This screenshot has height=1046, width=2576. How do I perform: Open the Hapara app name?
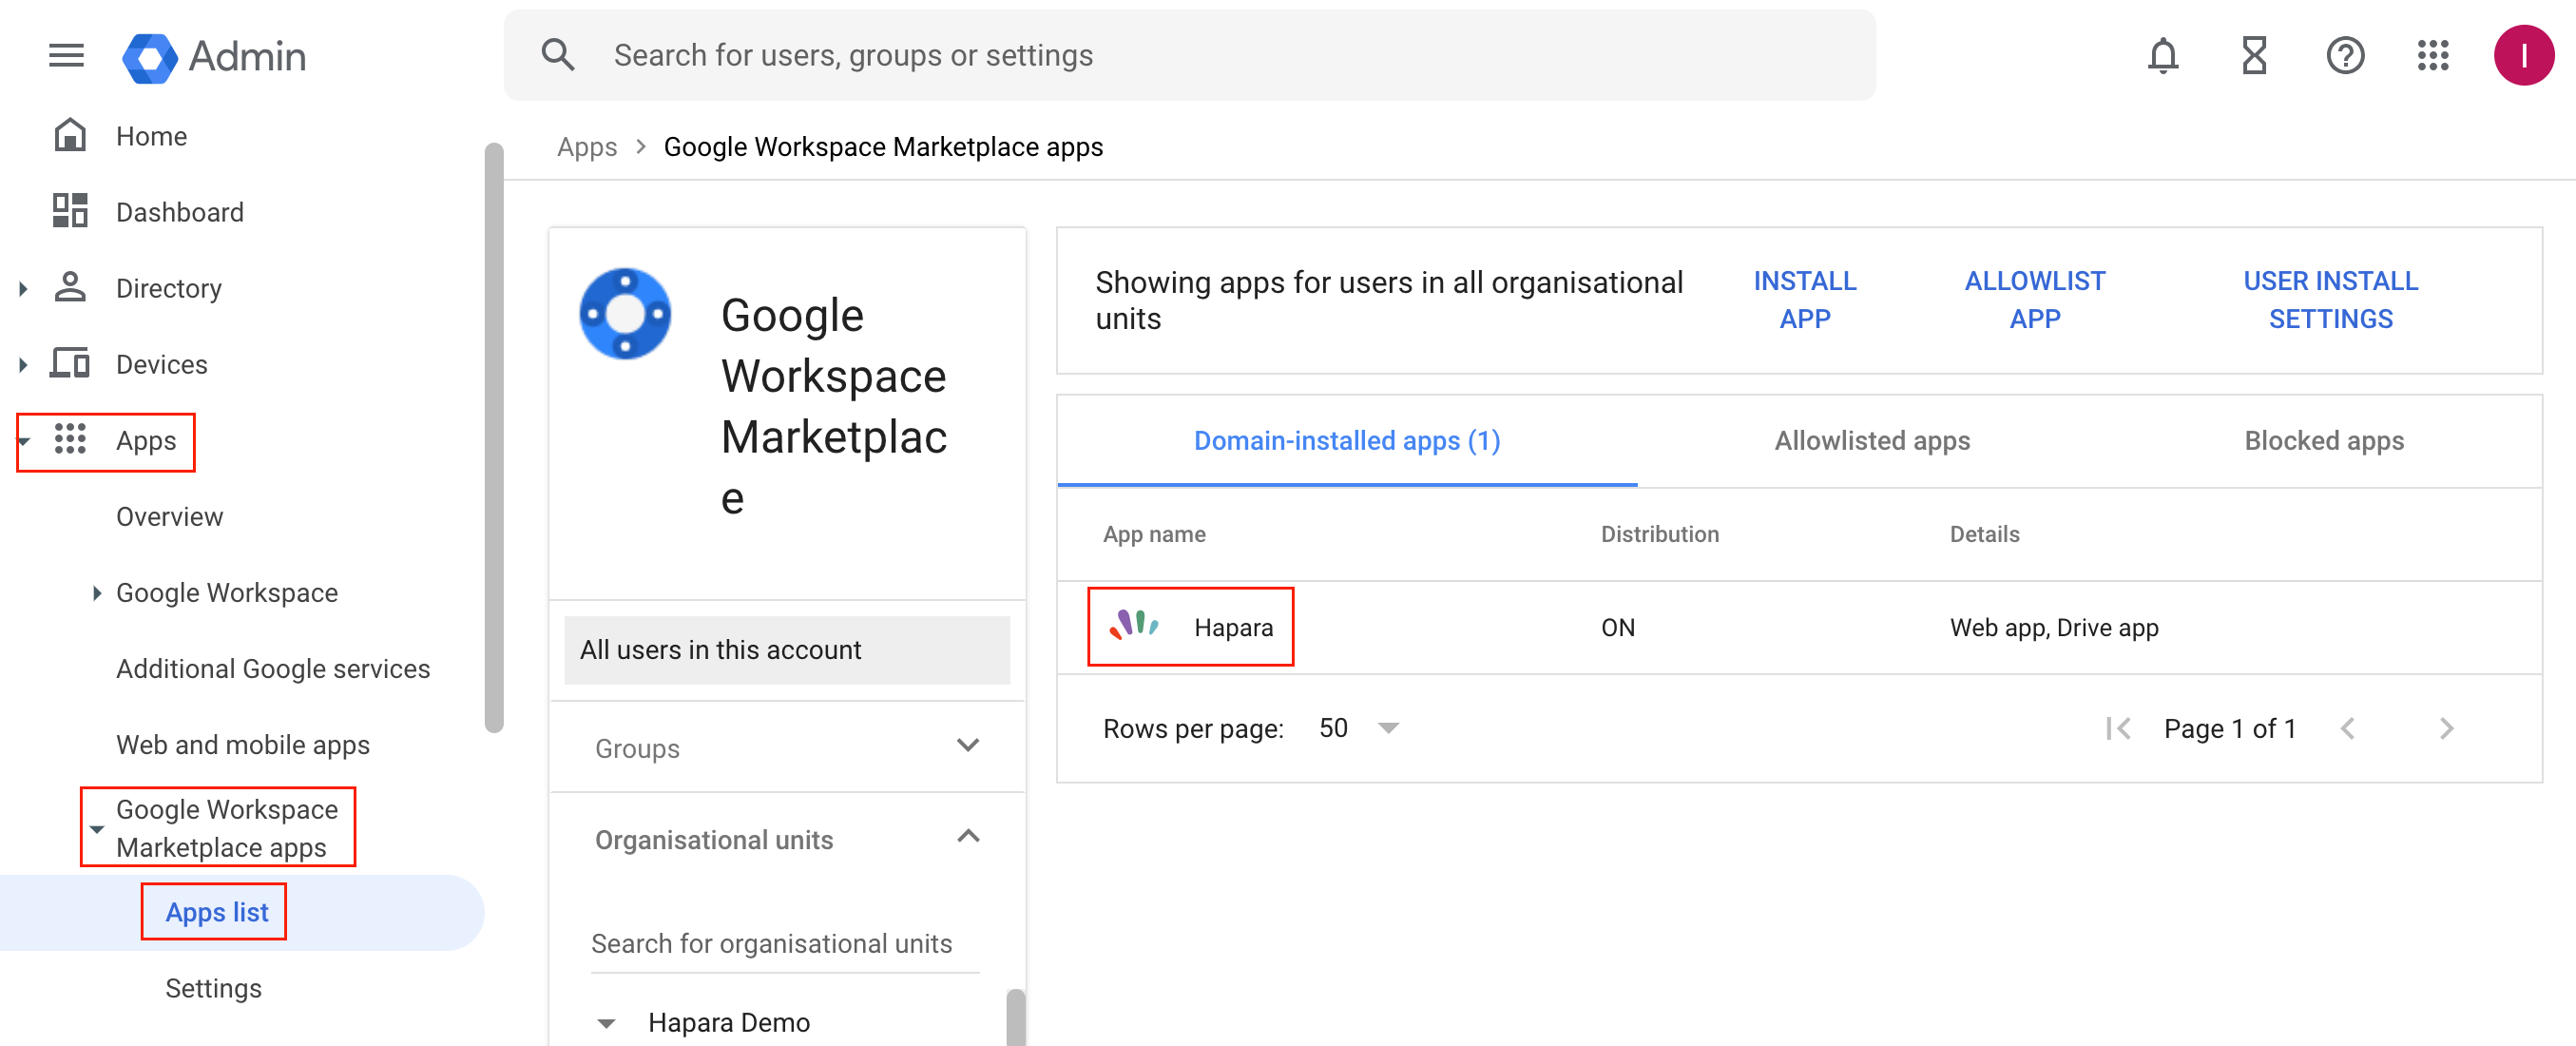click(x=1233, y=627)
